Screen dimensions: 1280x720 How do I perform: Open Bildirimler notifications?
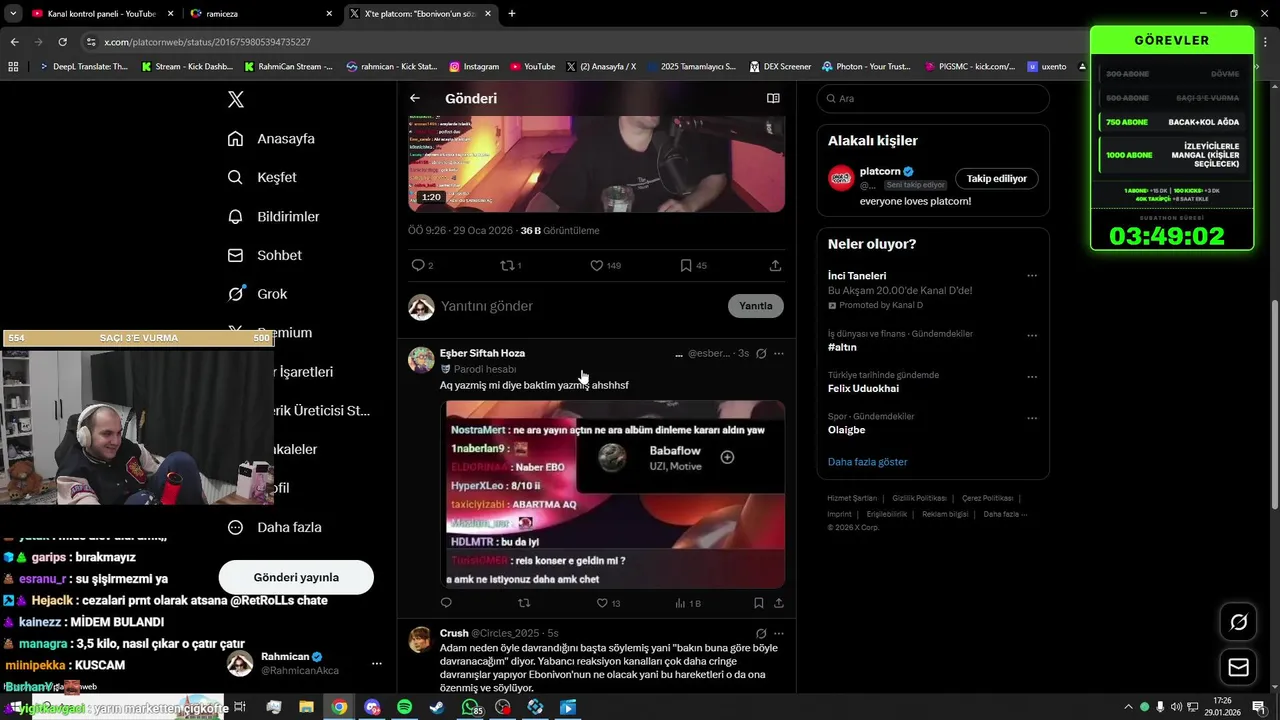273,216
